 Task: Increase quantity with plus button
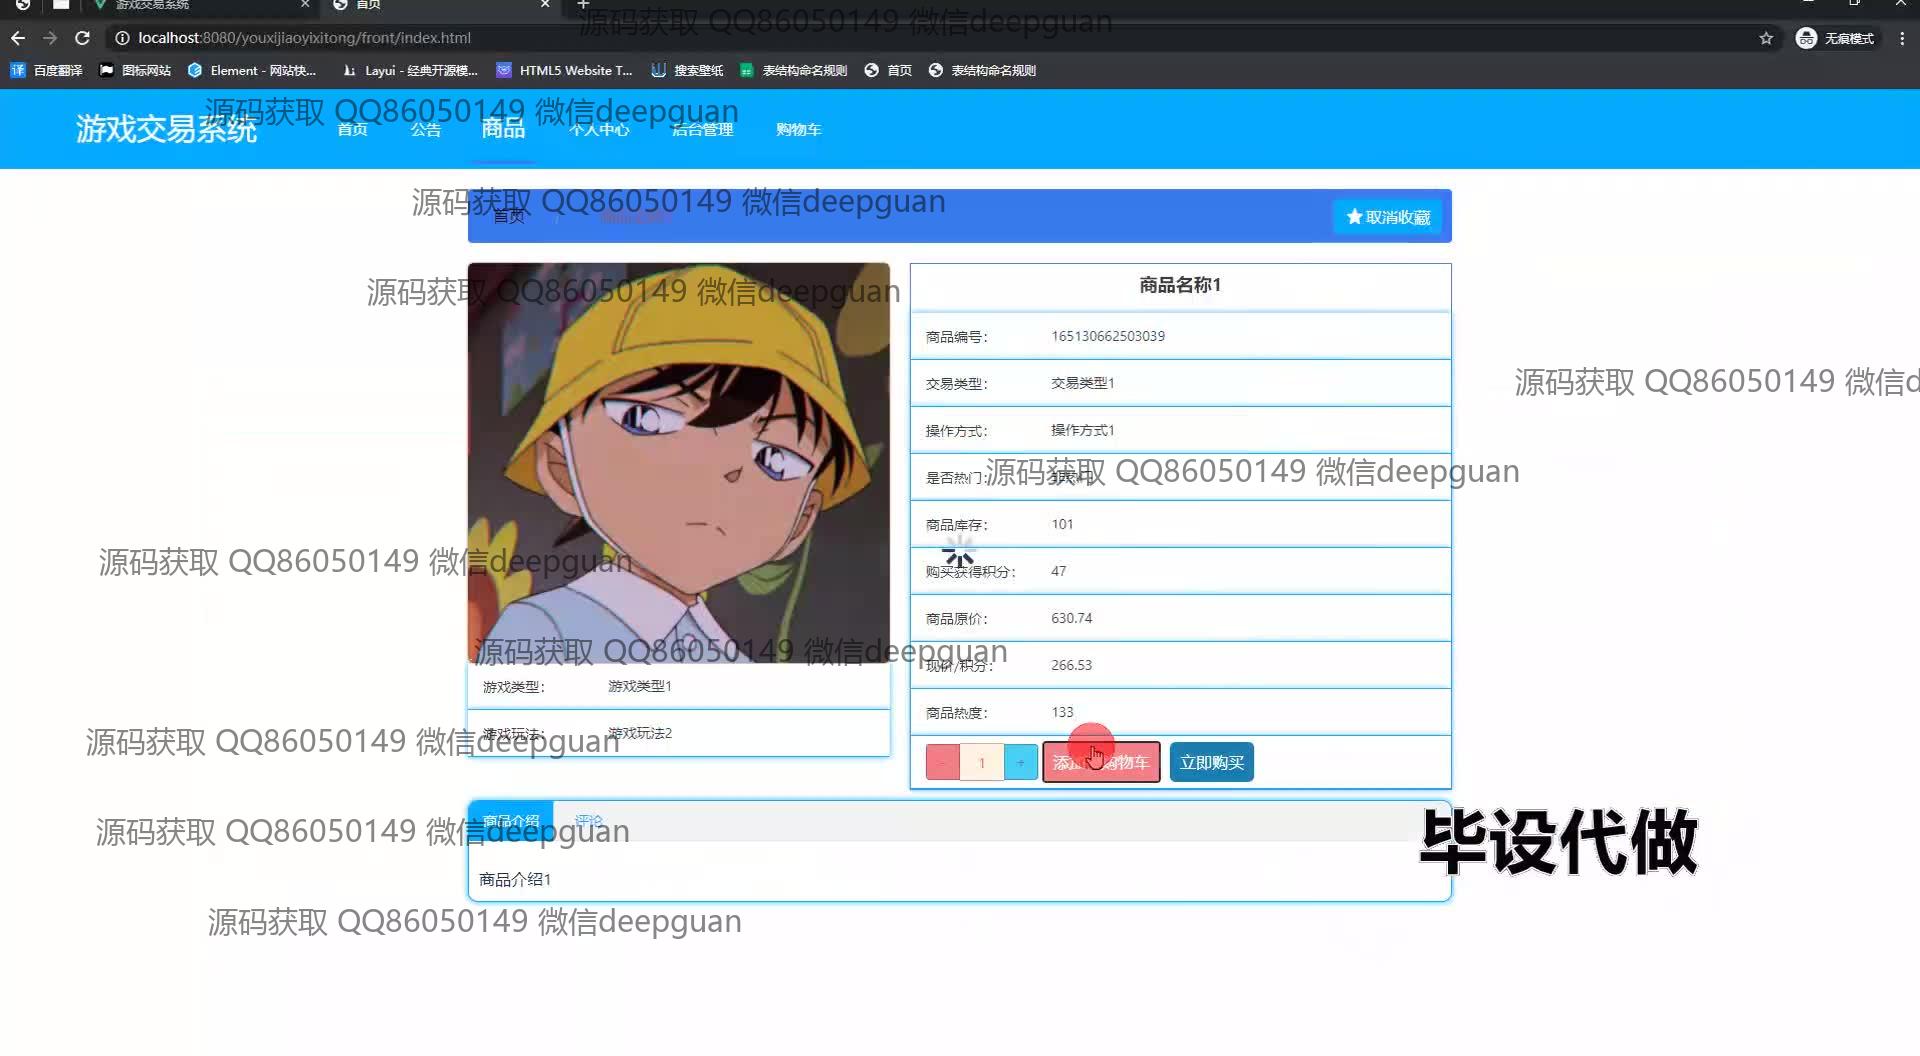tap(1020, 763)
